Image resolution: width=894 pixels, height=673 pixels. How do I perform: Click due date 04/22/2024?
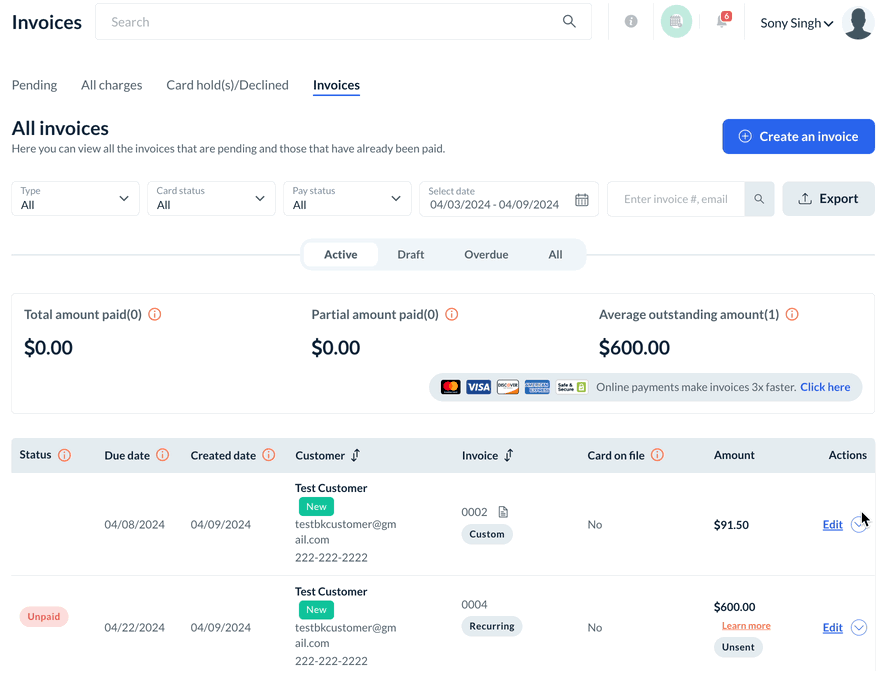click(x=135, y=627)
